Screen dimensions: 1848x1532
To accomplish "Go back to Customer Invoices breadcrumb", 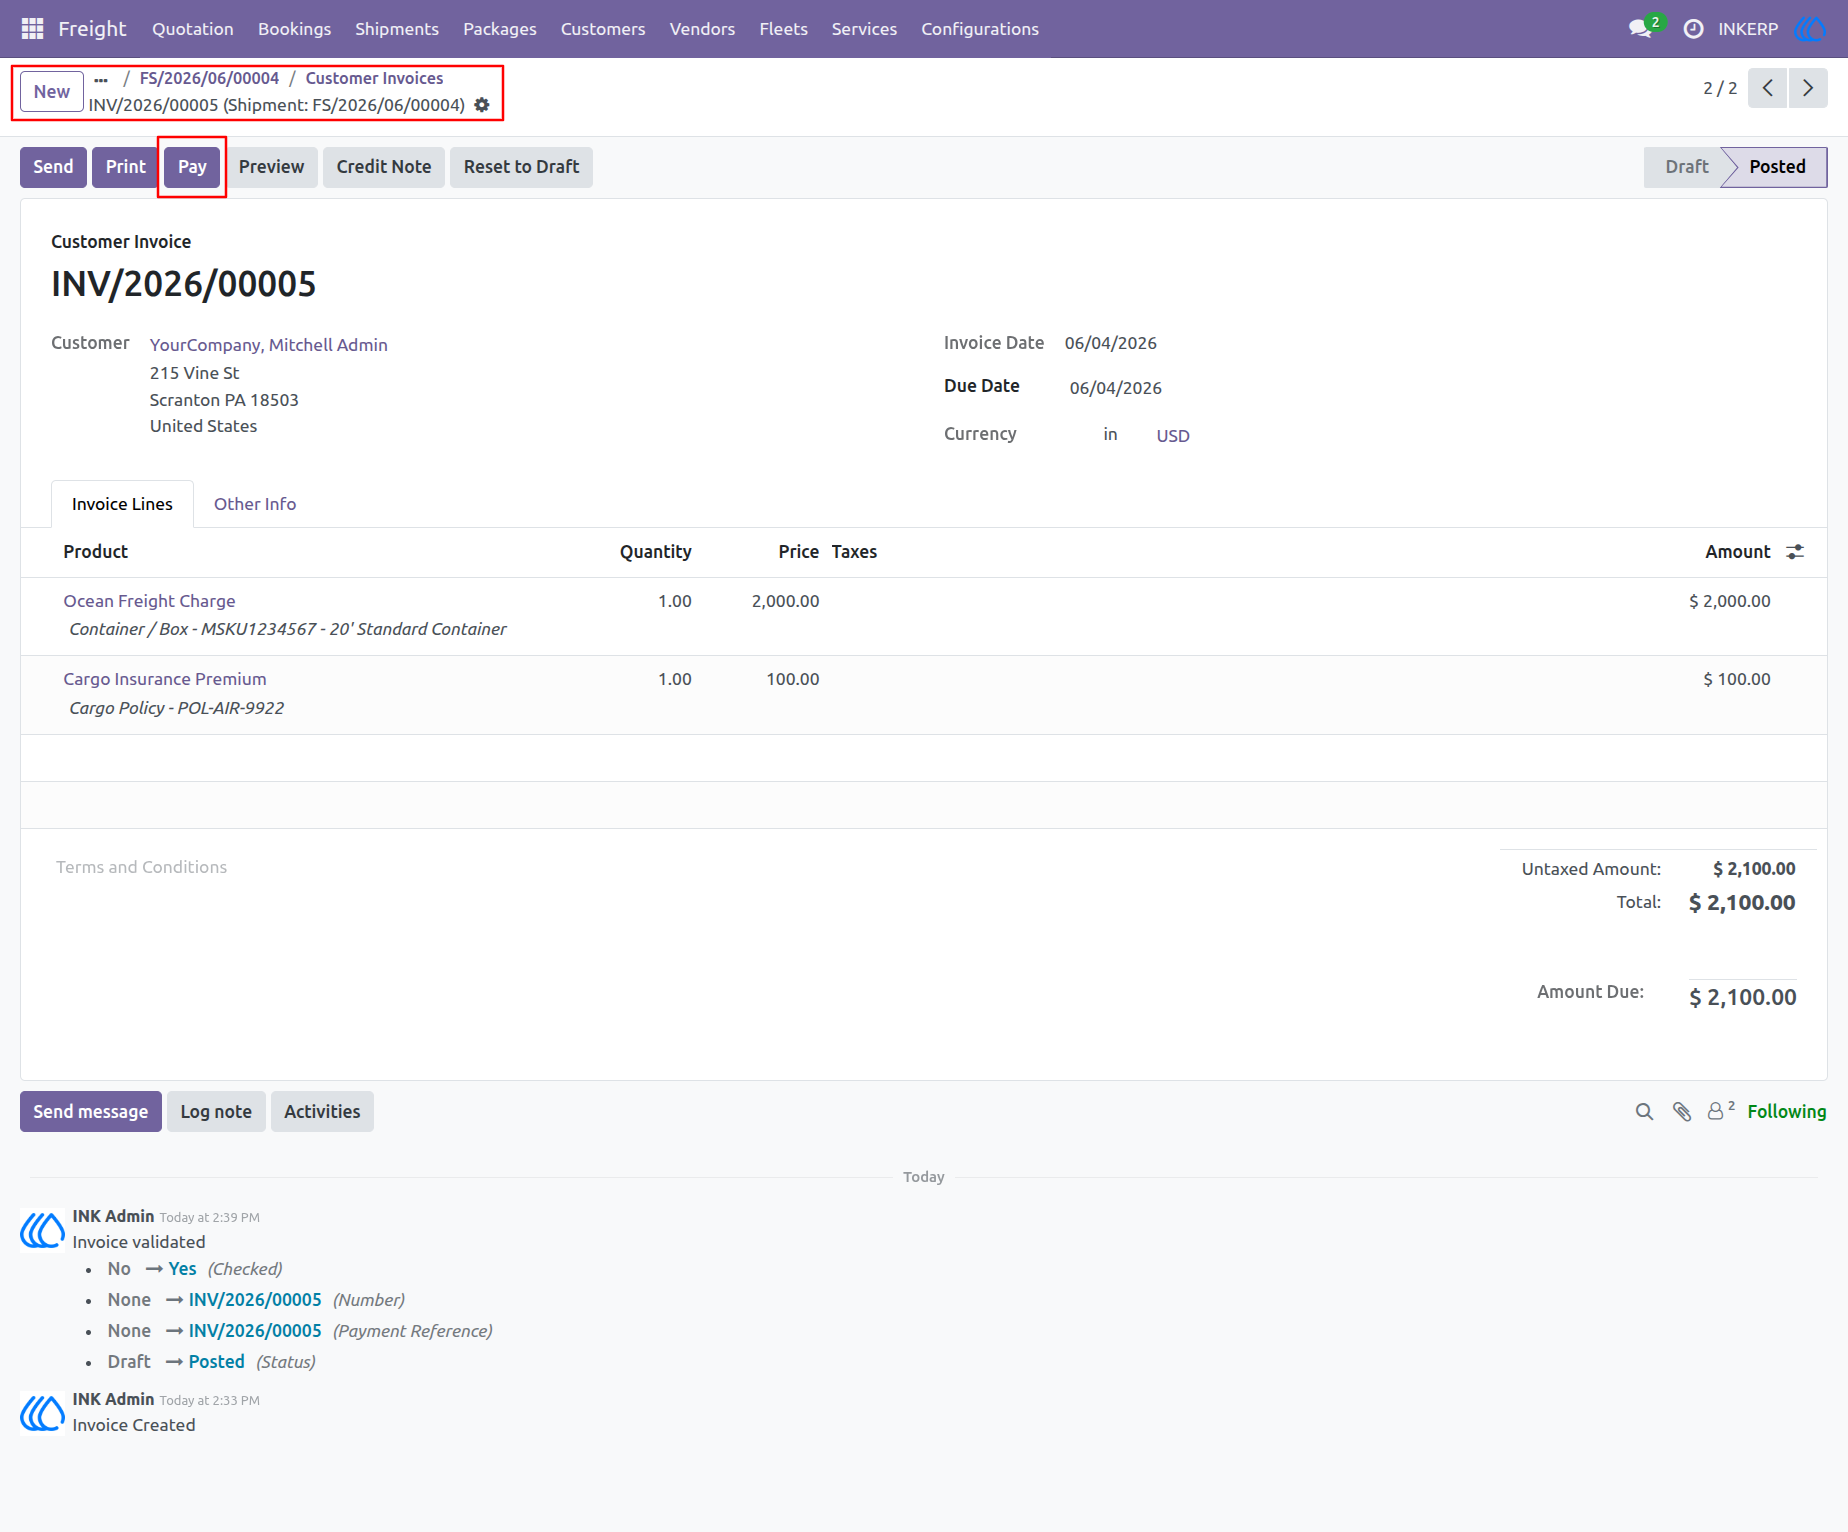I will [374, 78].
